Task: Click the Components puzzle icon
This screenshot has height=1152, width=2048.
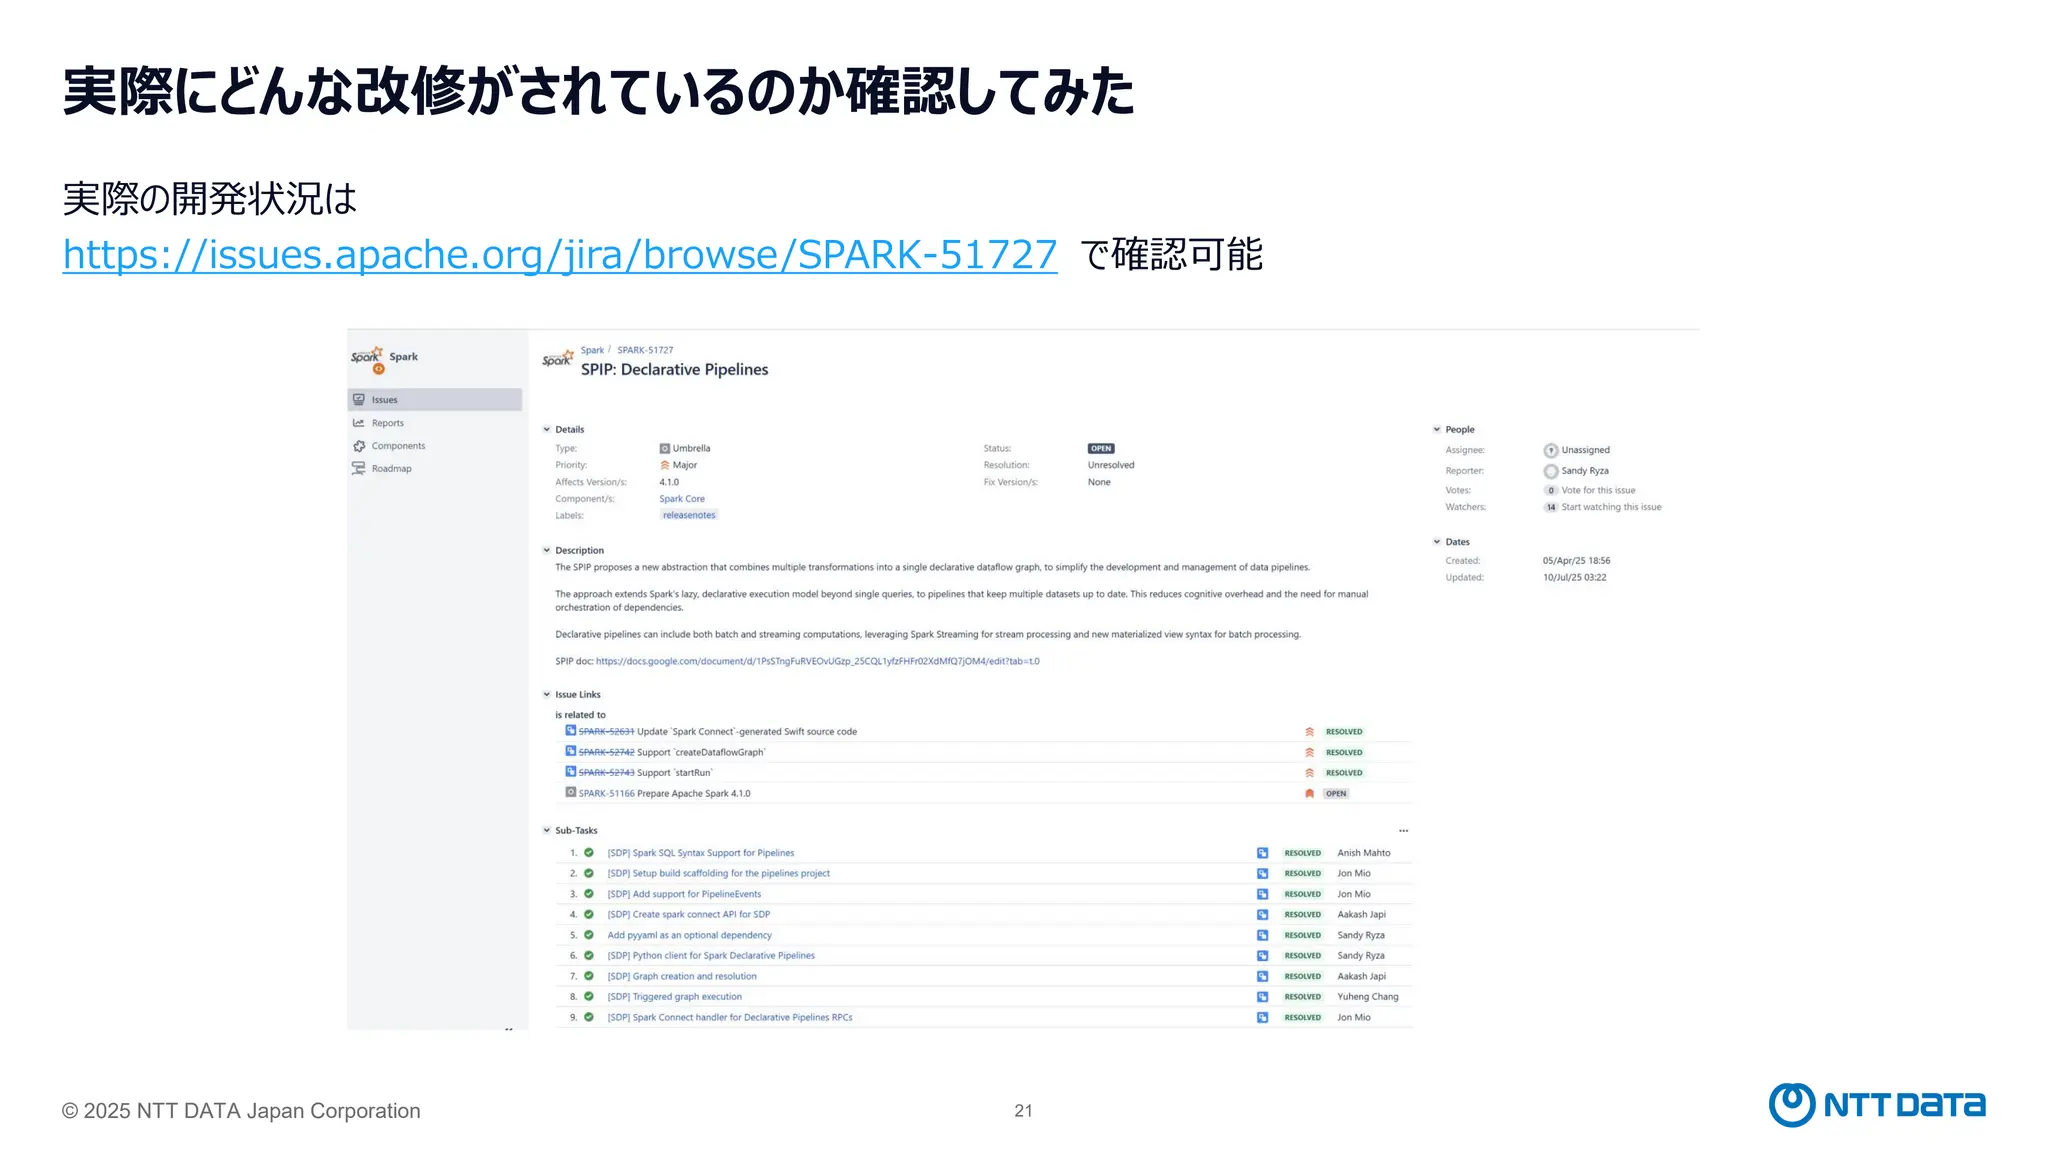Action: tap(359, 446)
